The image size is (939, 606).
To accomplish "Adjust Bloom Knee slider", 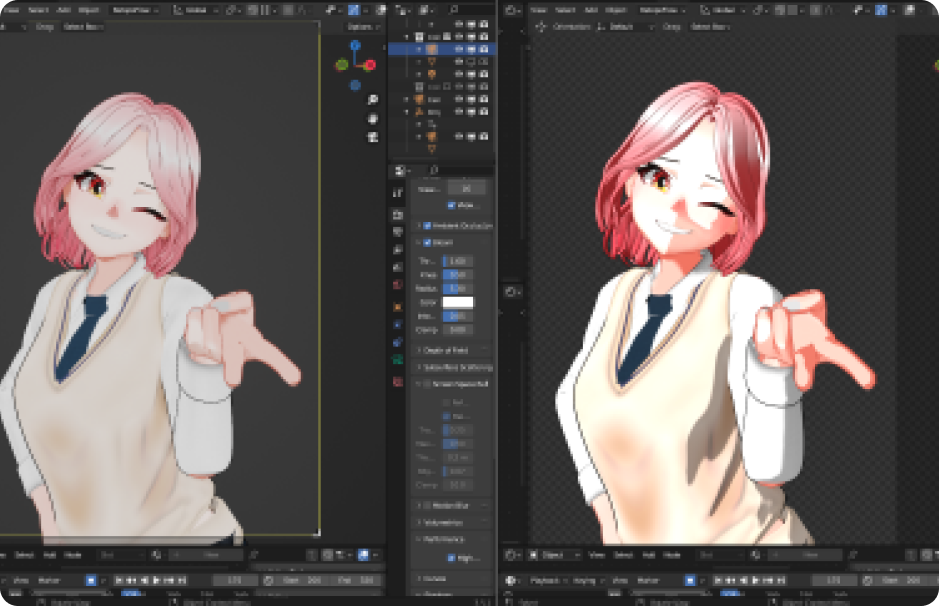I will click(458, 275).
